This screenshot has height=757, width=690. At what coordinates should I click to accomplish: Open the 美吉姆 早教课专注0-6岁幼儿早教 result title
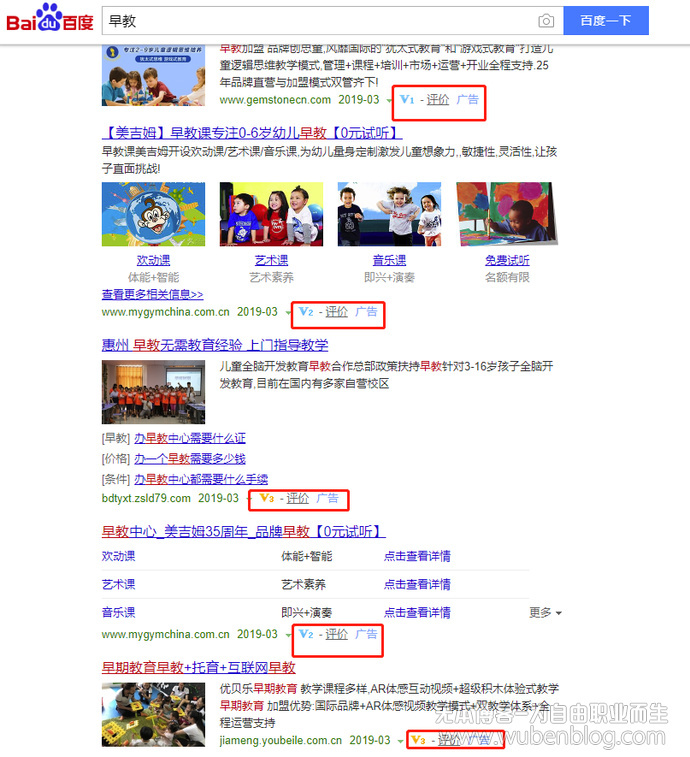(252, 133)
